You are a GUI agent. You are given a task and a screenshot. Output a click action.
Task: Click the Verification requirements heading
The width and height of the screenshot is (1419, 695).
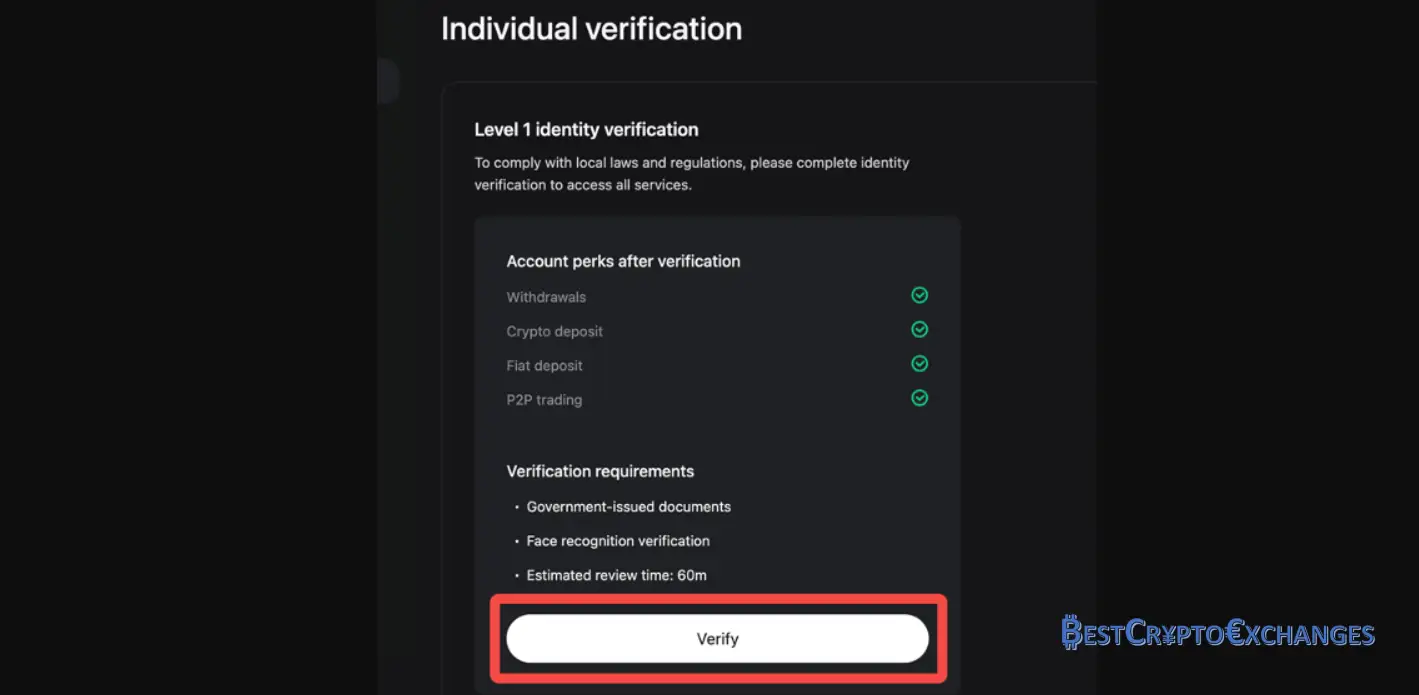(x=600, y=471)
